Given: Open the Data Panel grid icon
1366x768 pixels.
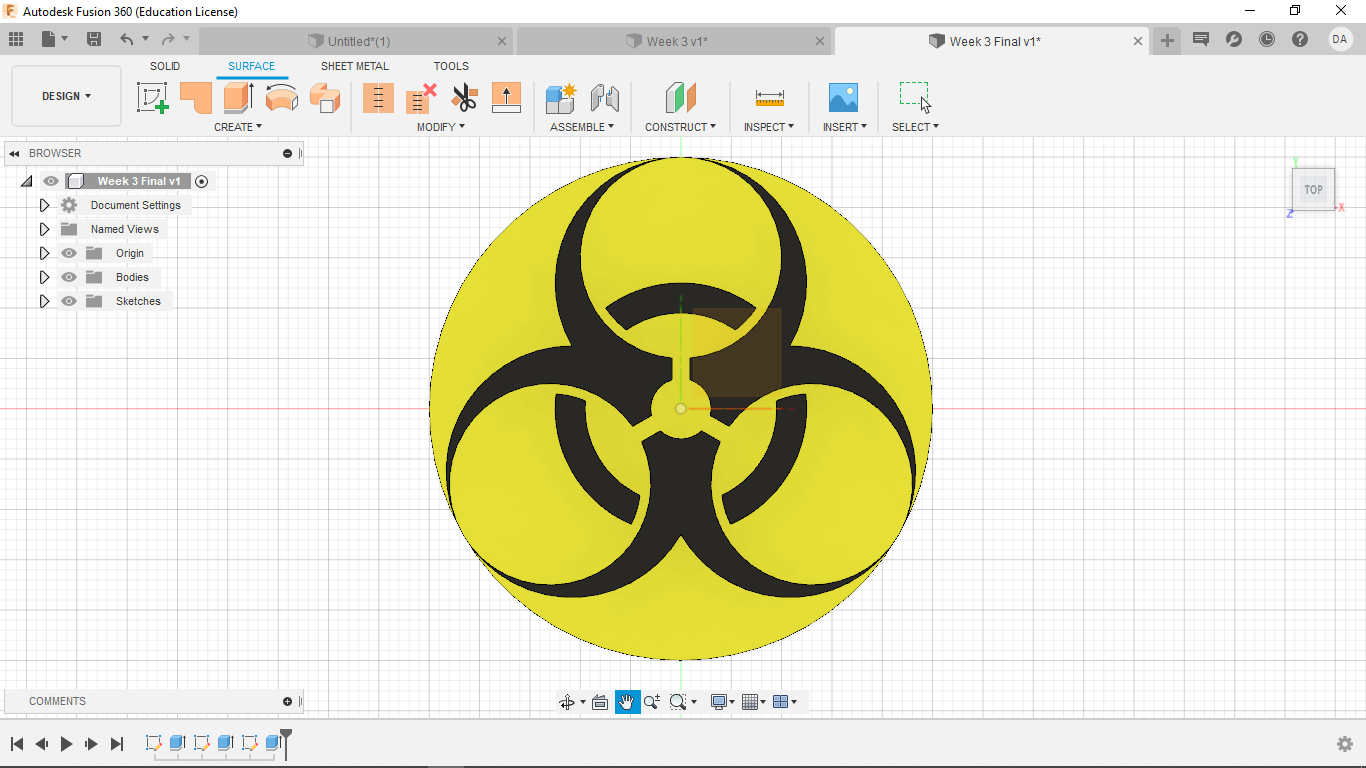Looking at the screenshot, I should pyautogui.click(x=16, y=39).
